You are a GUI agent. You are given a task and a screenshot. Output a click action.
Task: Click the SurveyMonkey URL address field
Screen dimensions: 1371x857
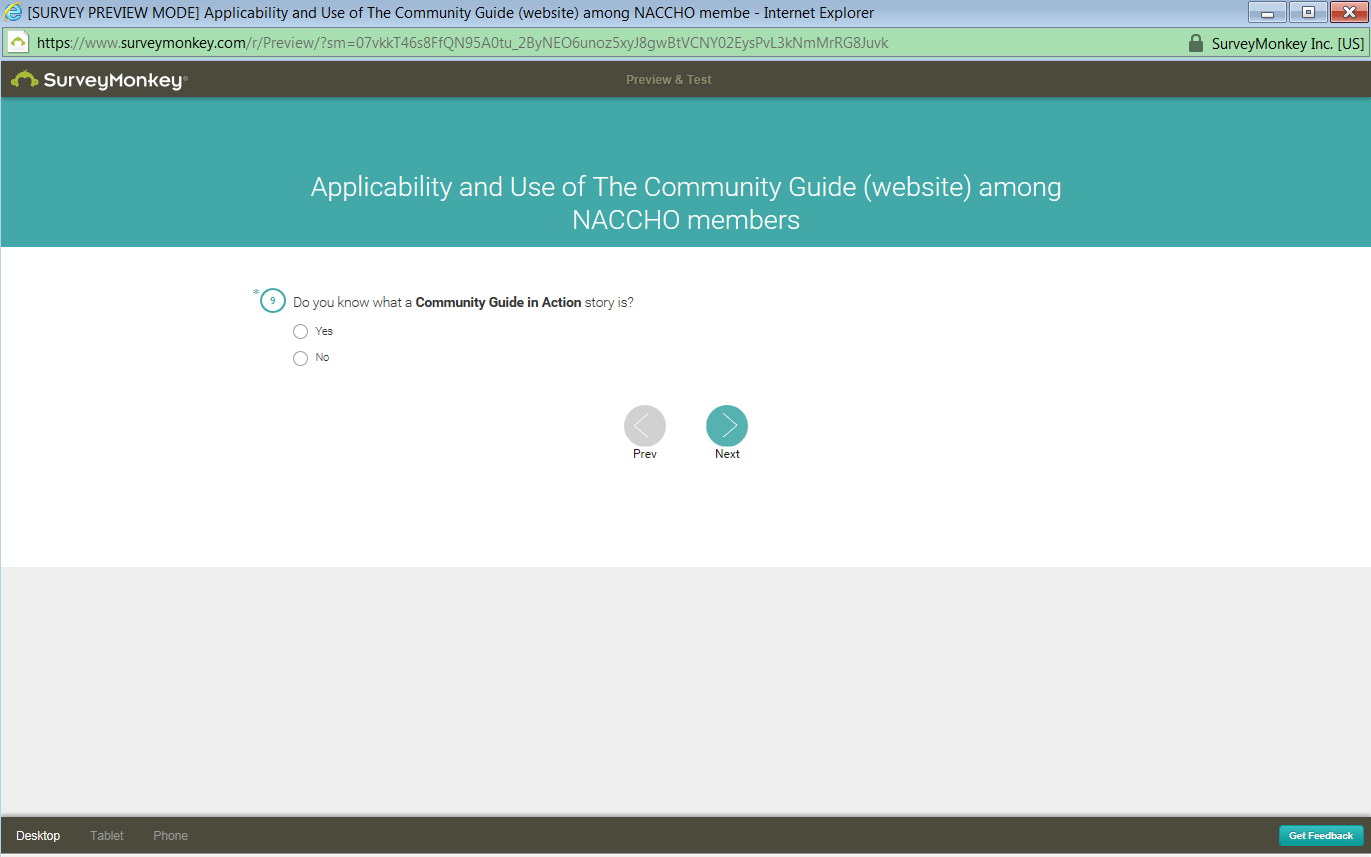tap(462, 43)
